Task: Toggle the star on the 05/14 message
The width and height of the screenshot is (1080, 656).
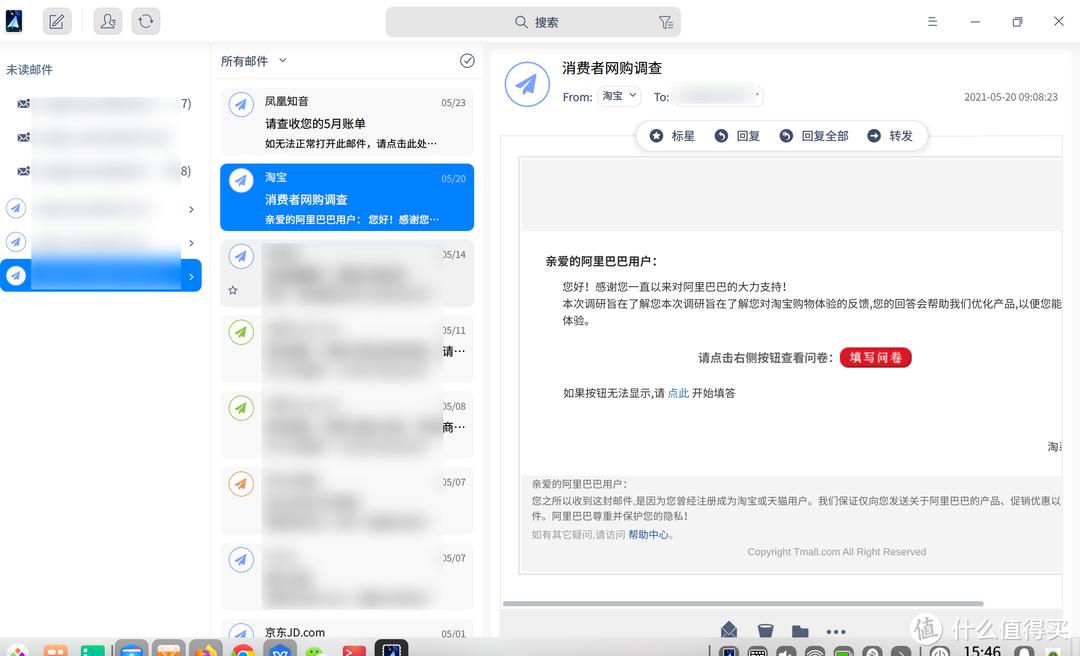Action: (231, 289)
